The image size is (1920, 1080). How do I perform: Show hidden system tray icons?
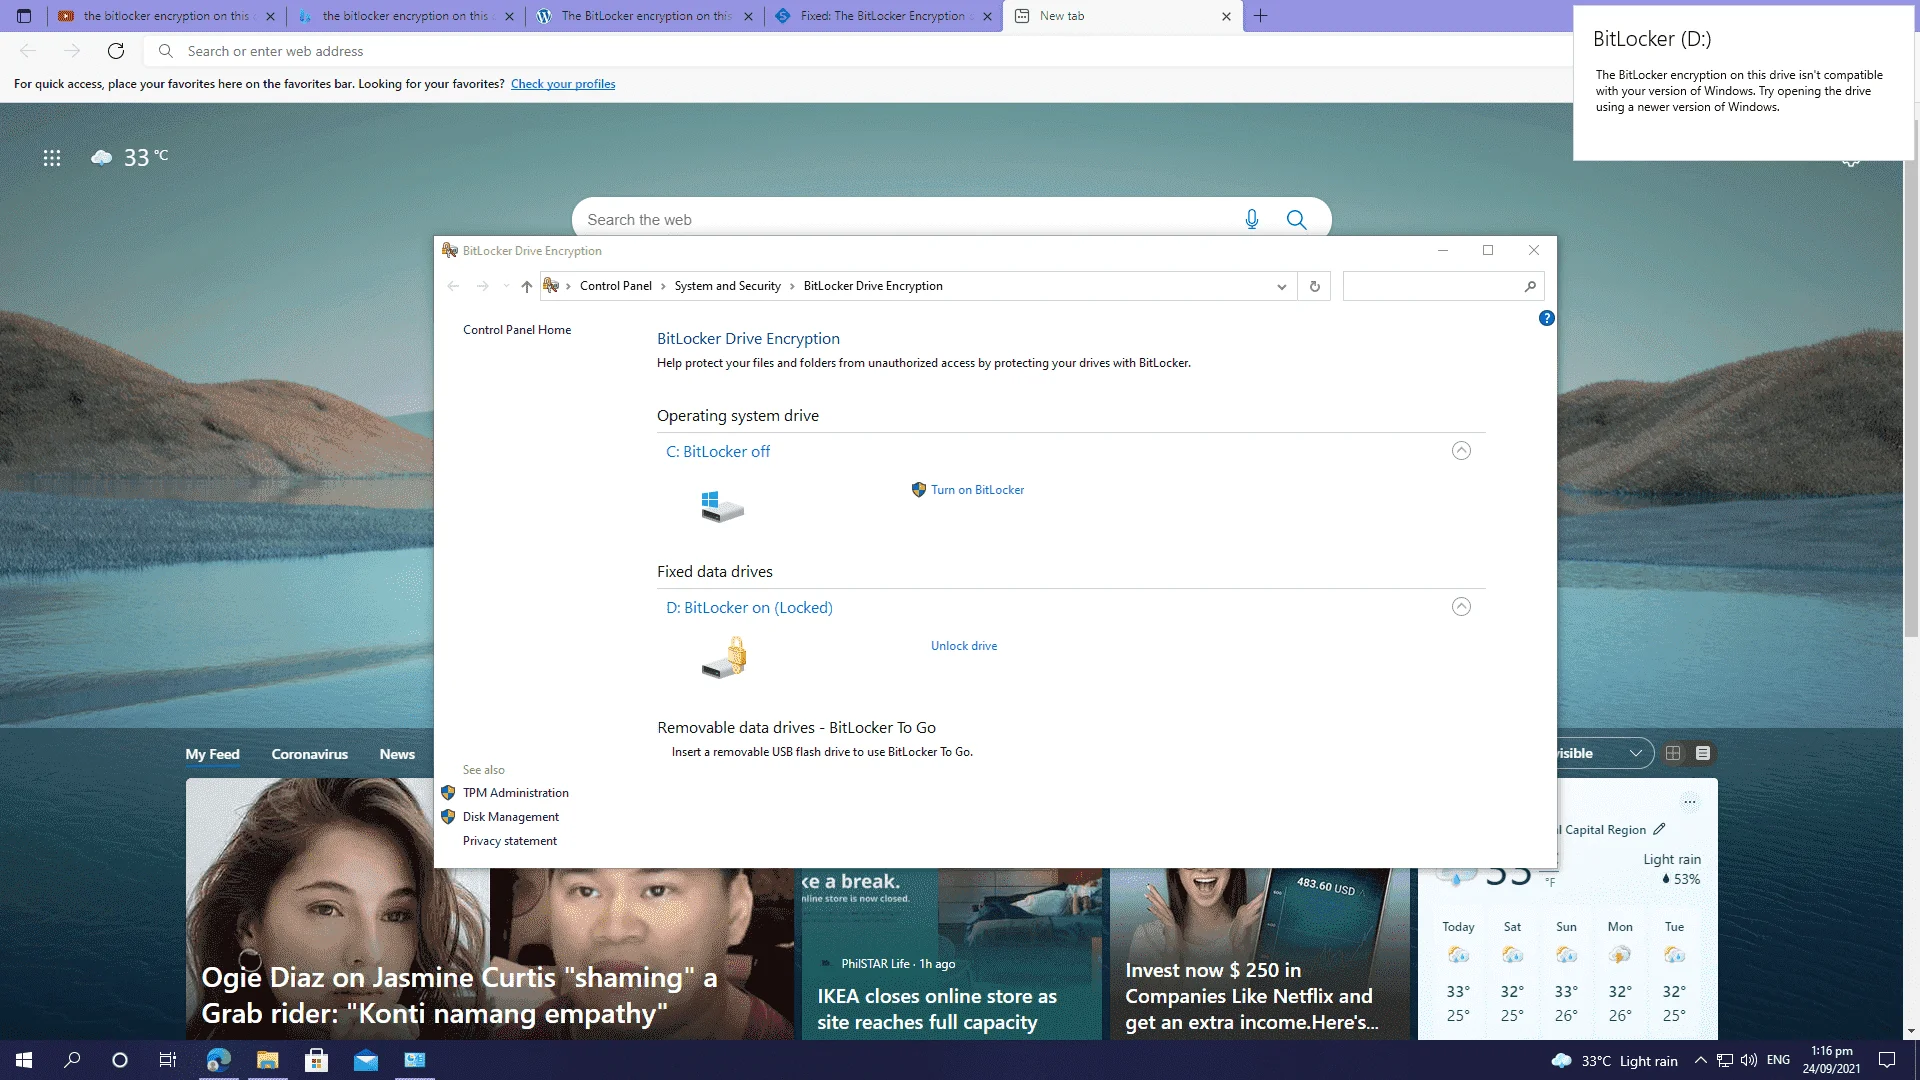[1700, 1060]
